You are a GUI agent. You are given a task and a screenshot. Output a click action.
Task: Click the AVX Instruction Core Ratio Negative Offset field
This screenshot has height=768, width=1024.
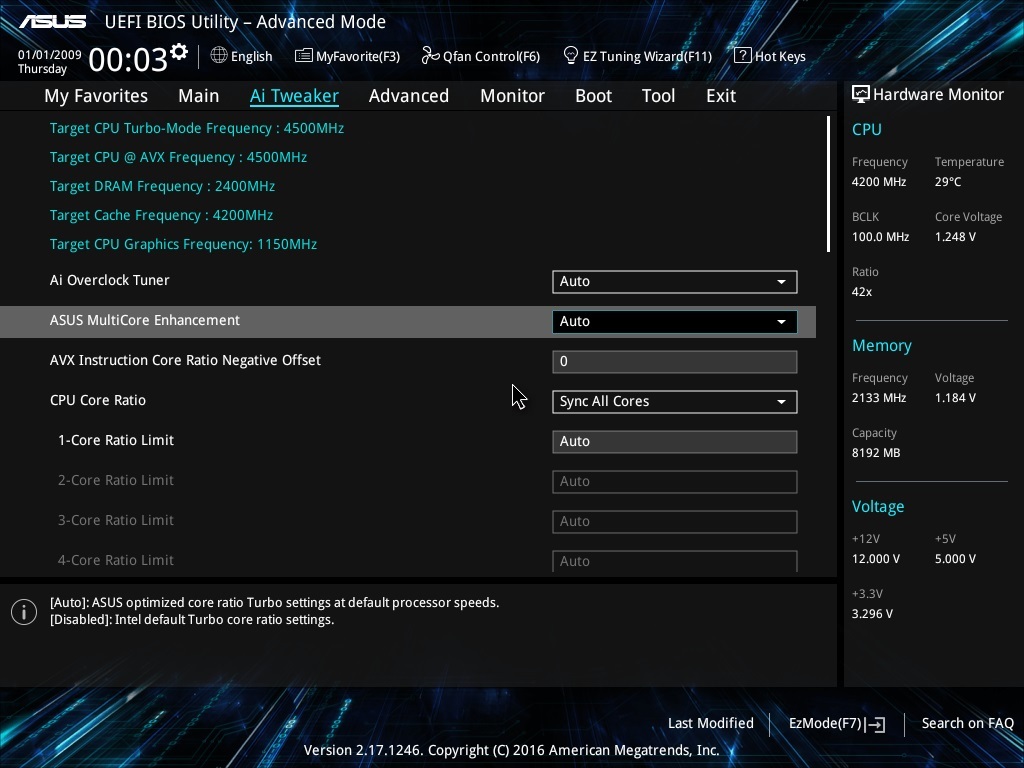pos(674,362)
